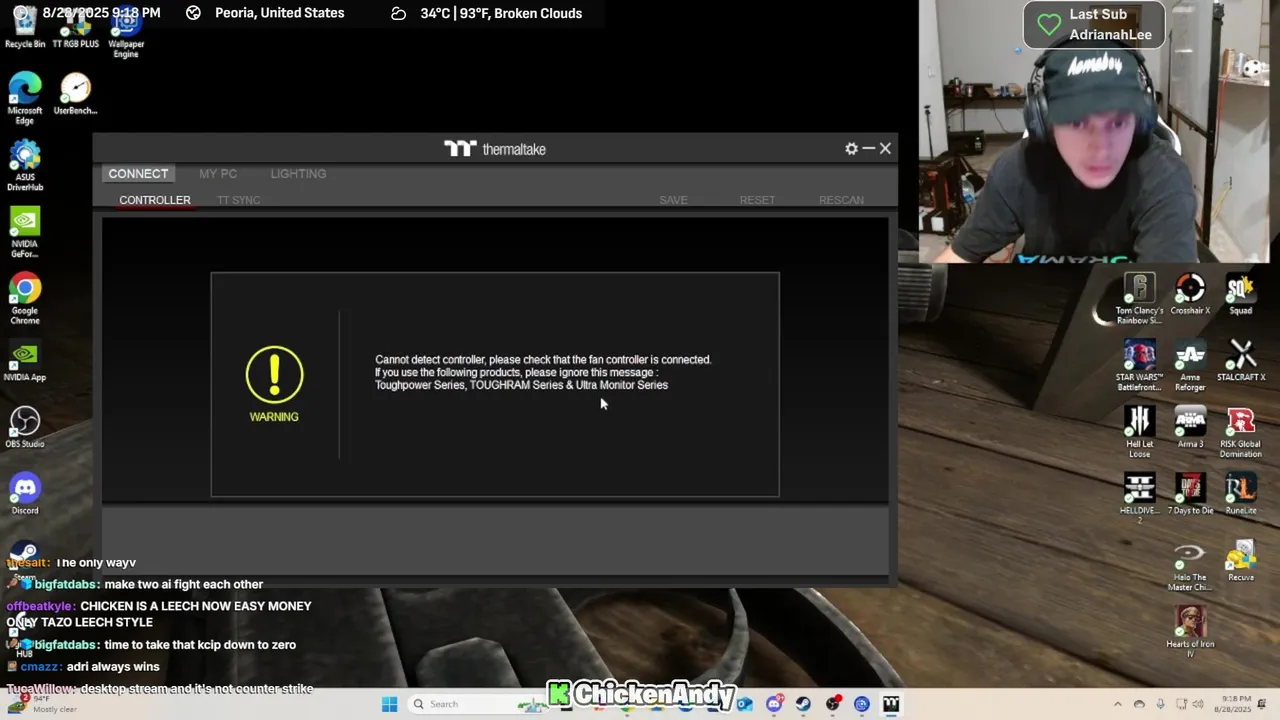
Task: Go to the LIGHTING tab
Action: click(298, 173)
